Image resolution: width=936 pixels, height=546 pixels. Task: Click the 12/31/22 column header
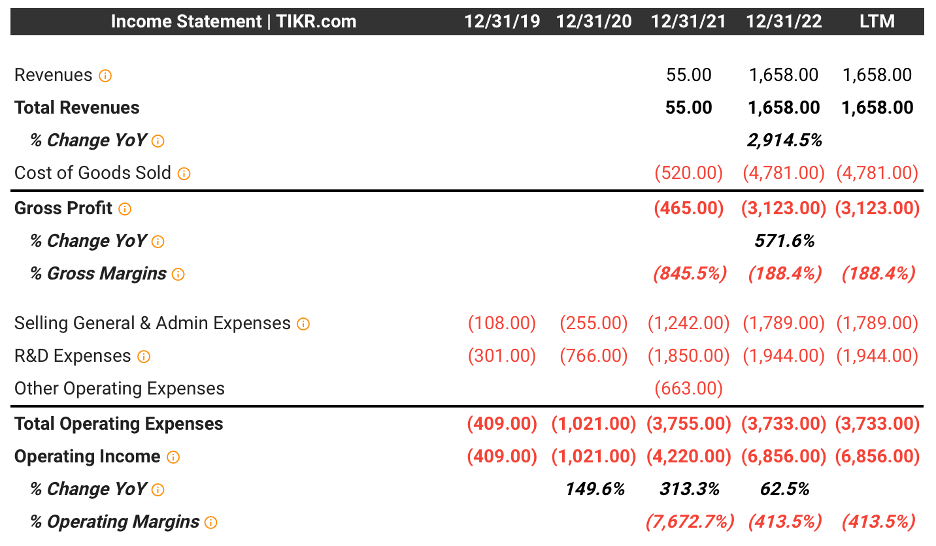(784, 21)
